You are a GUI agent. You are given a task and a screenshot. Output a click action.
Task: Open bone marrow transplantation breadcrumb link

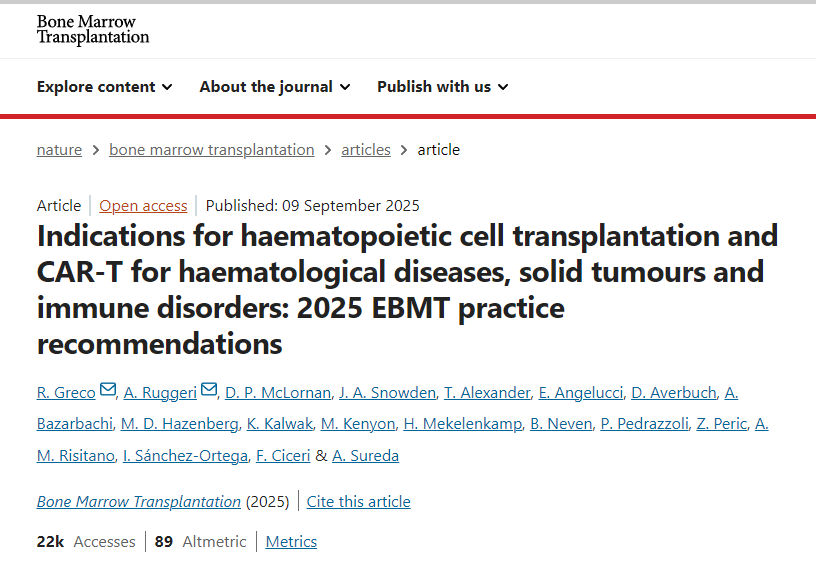[212, 150]
